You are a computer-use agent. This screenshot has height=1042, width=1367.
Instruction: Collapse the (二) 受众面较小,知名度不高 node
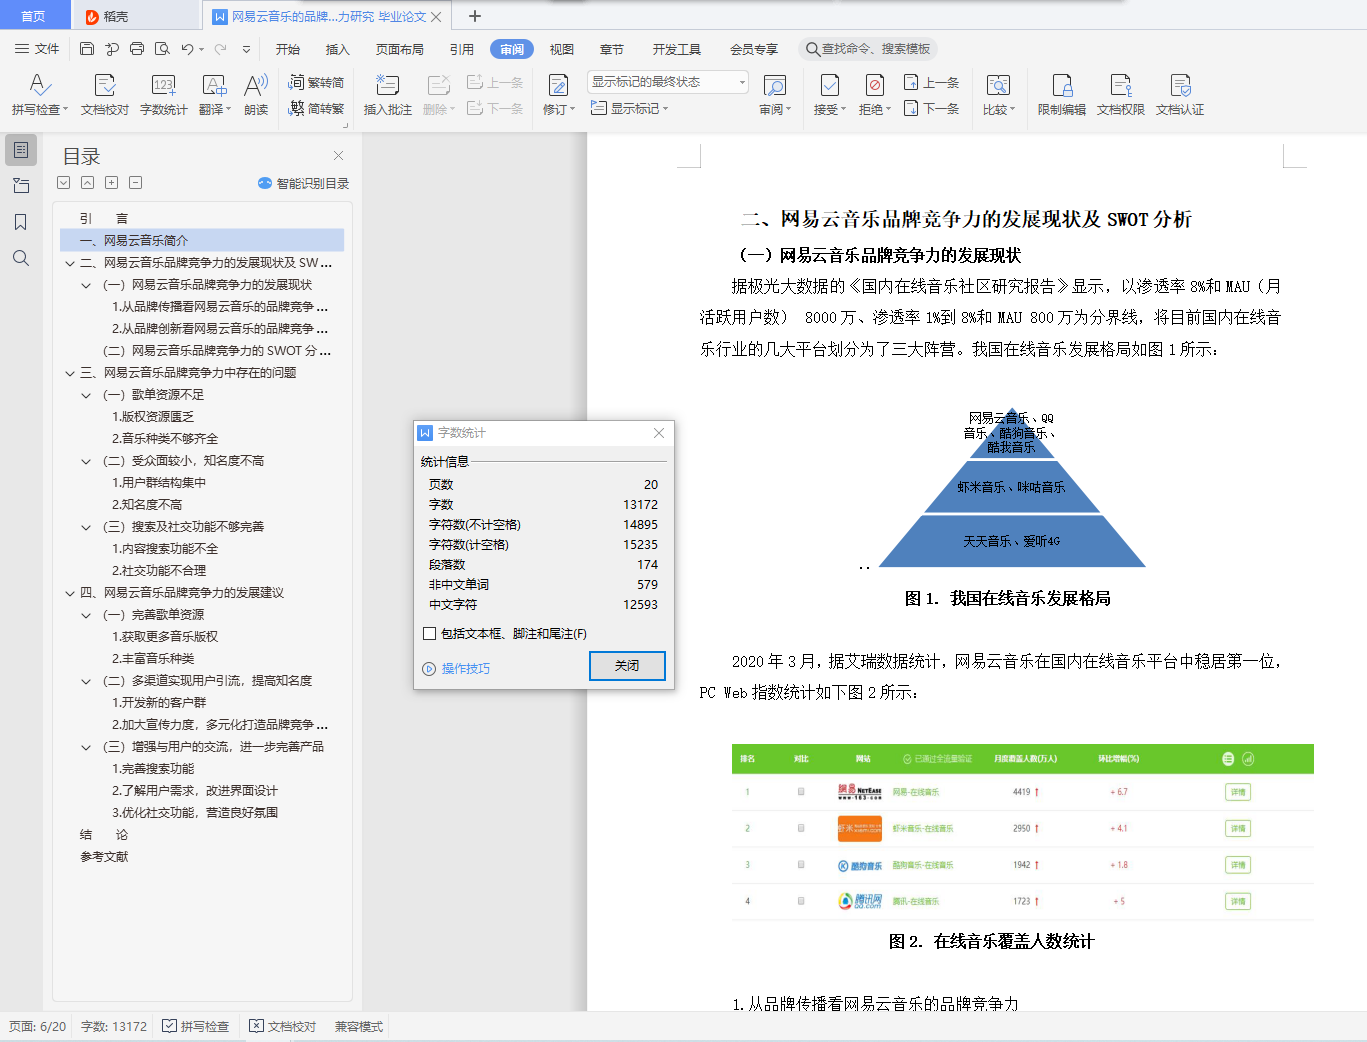(x=86, y=461)
